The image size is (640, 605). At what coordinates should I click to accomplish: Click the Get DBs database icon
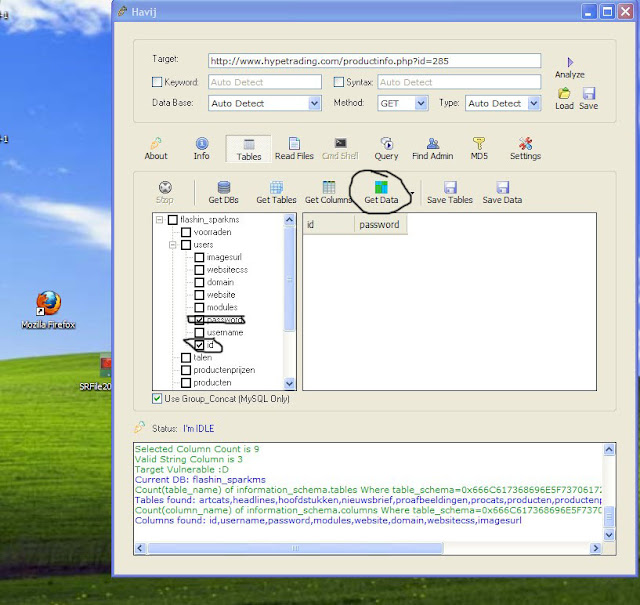pyautogui.click(x=224, y=187)
